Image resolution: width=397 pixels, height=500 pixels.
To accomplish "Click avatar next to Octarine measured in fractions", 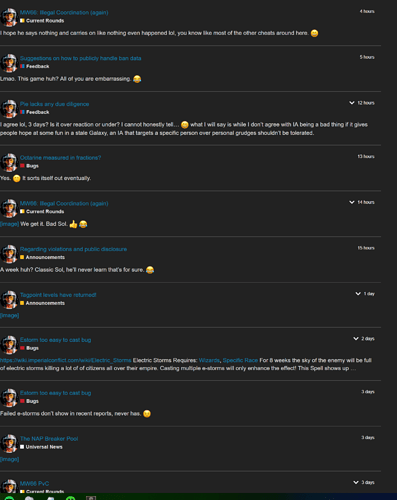I will [x=9, y=162].
